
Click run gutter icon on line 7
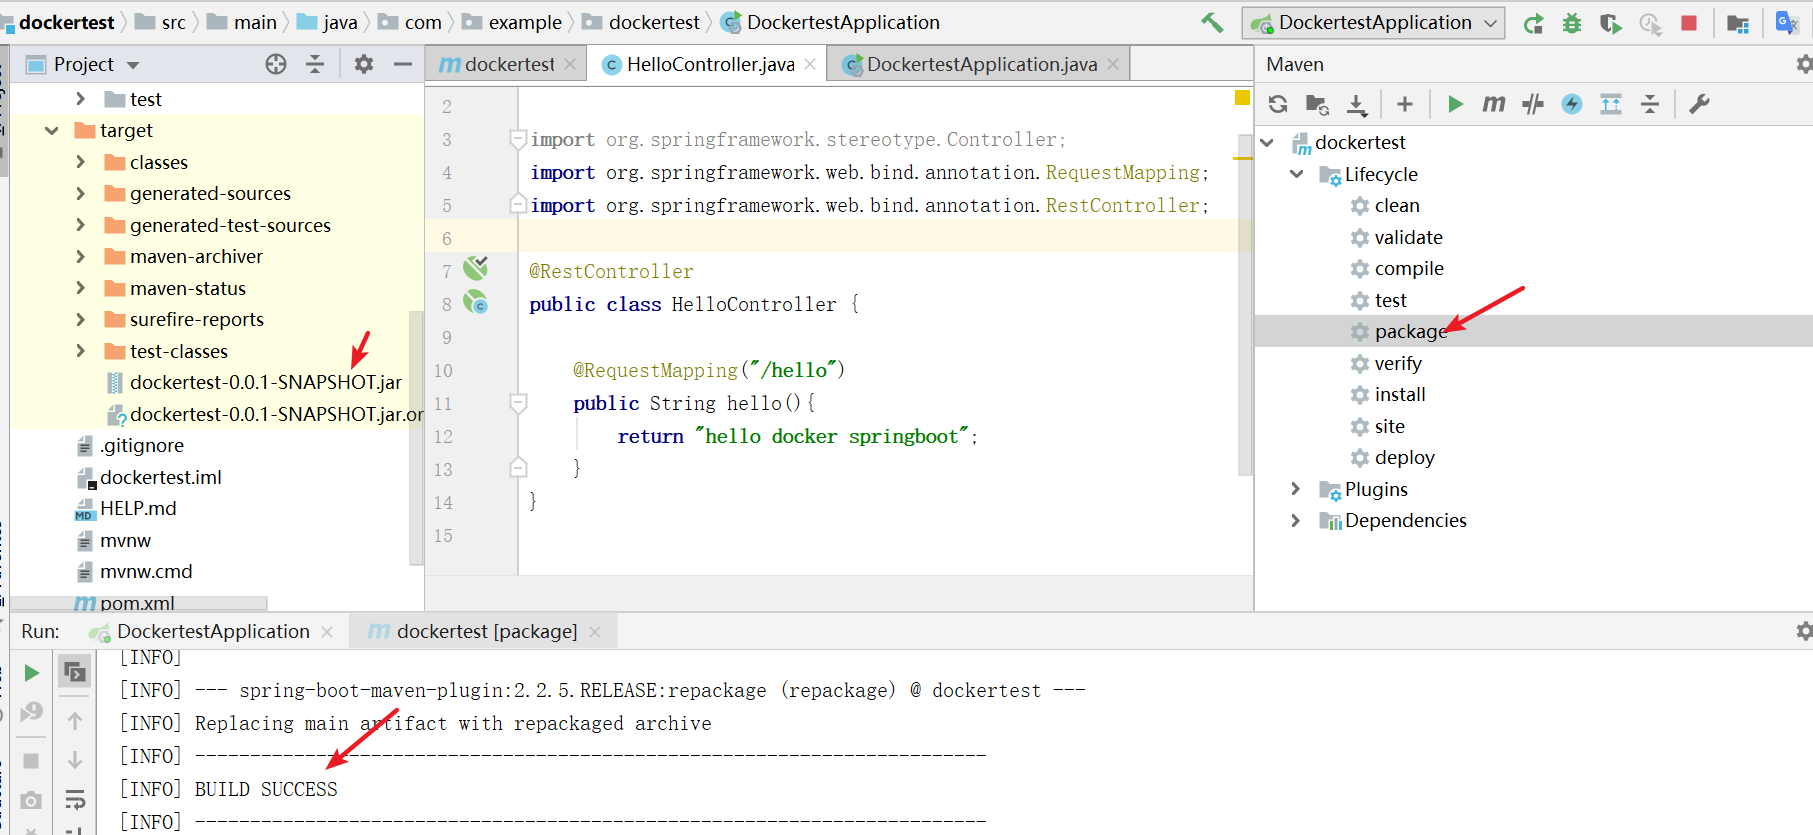[476, 268]
